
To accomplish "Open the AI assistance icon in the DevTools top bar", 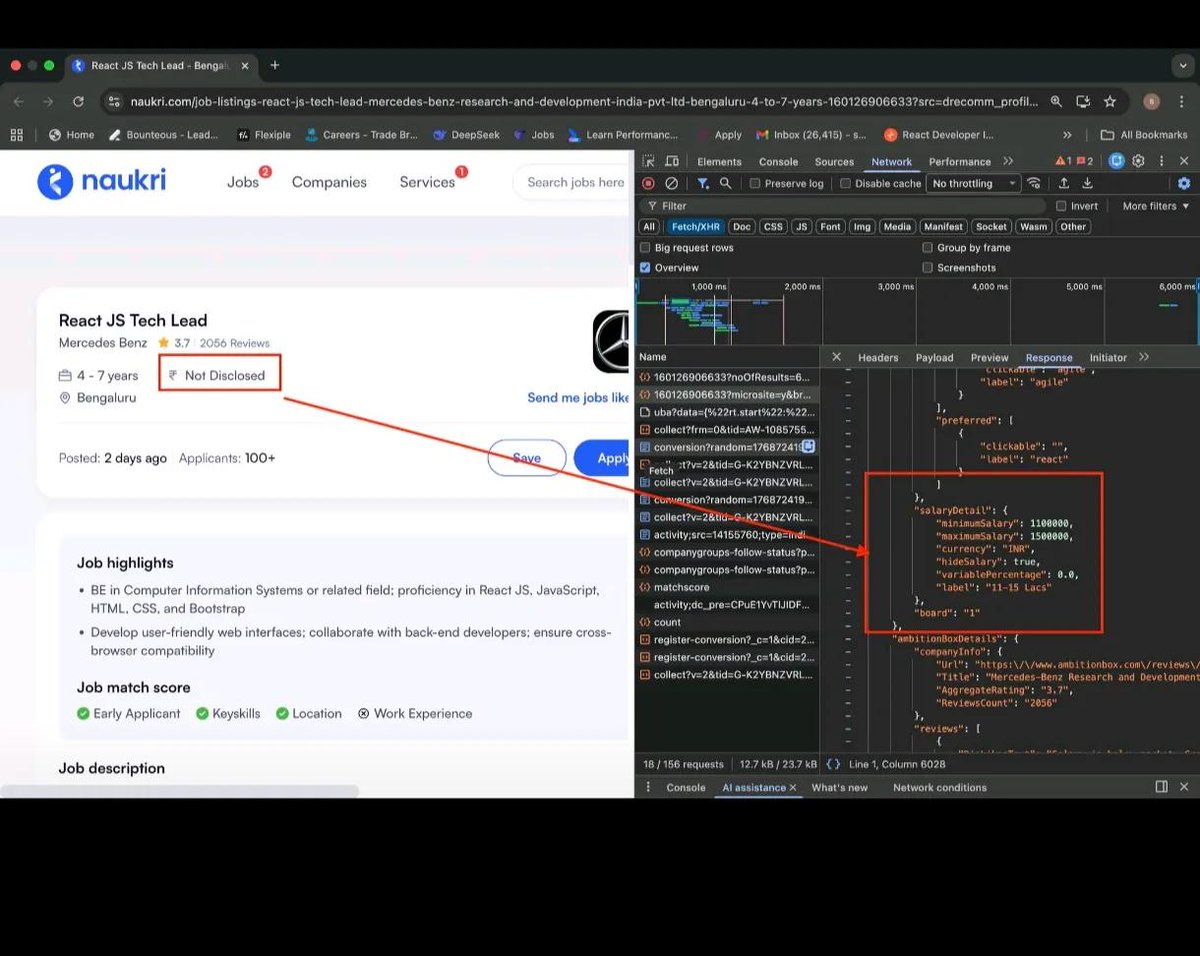I will pyautogui.click(x=1117, y=161).
